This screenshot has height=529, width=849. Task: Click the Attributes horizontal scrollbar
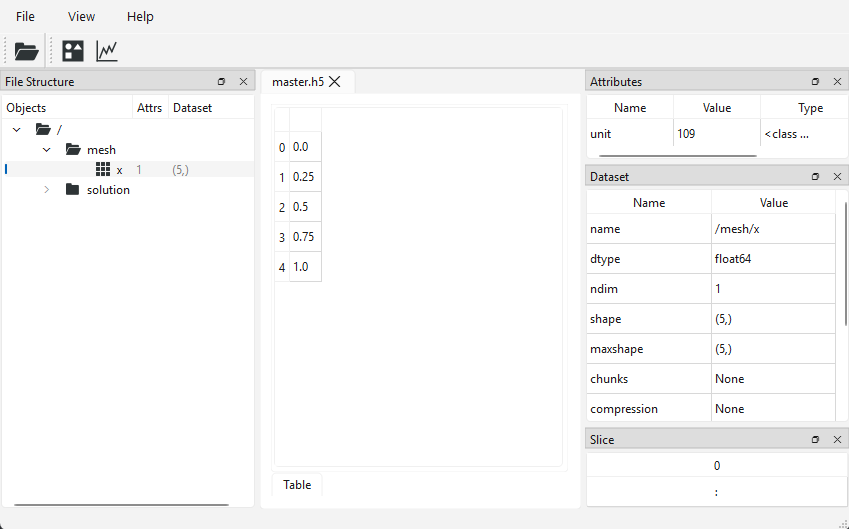click(x=677, y=155)
